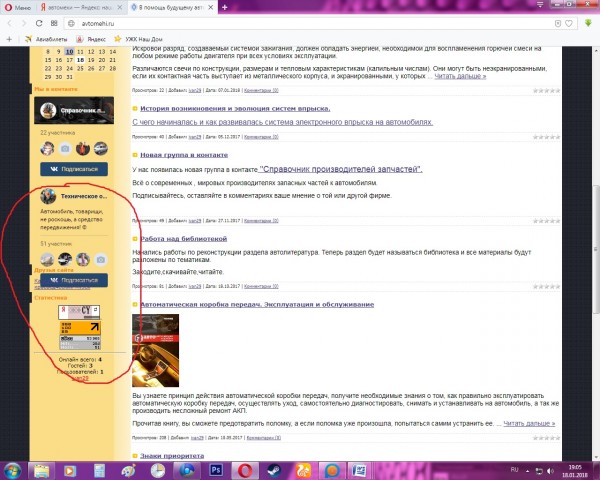Viewport: 600px width, 480px height.
Task: Close the 'В помощь будущему' tab
Action: [211, 7]
